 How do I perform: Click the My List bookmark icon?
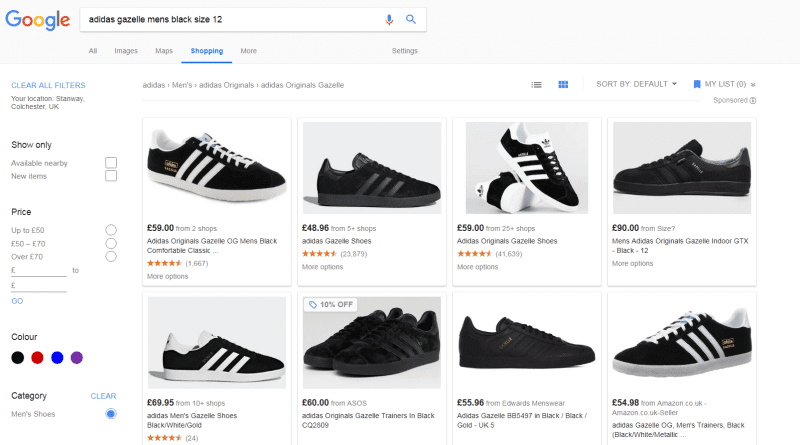tap(697, 84)
